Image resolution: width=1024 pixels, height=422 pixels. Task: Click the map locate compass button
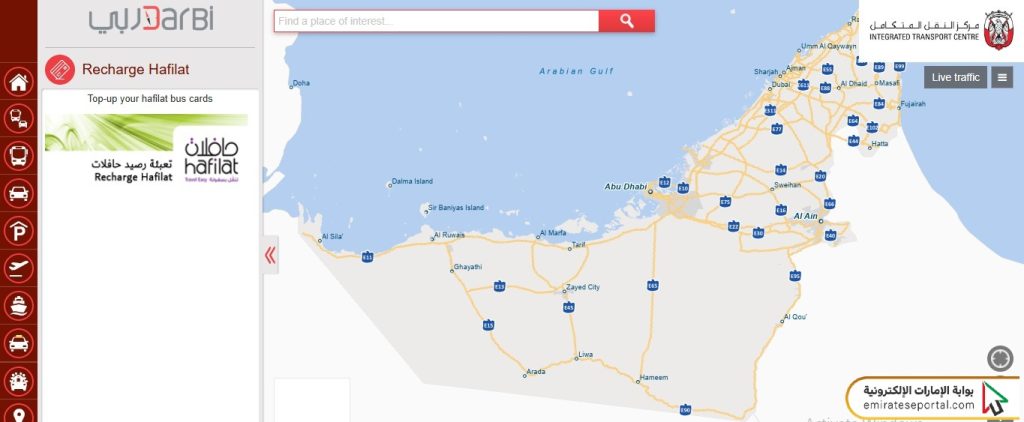(x=1000, y=358)
